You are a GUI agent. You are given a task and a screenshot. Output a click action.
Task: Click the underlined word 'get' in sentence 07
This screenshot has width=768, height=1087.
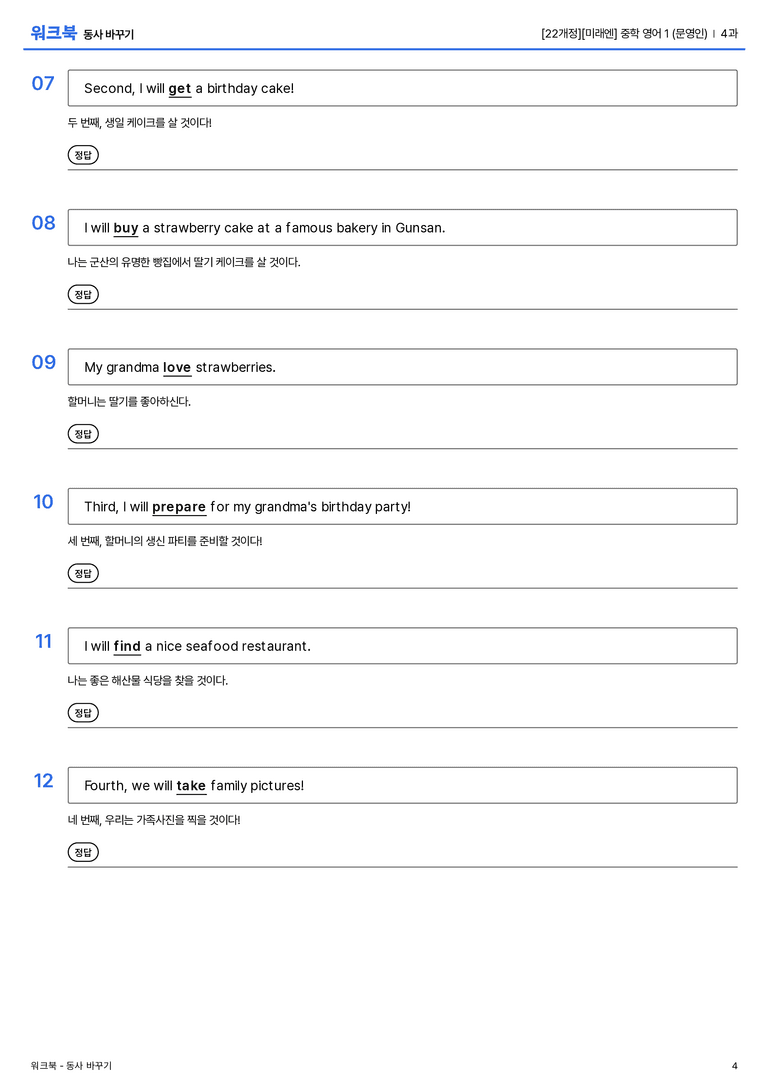click(x=180, y=89)
